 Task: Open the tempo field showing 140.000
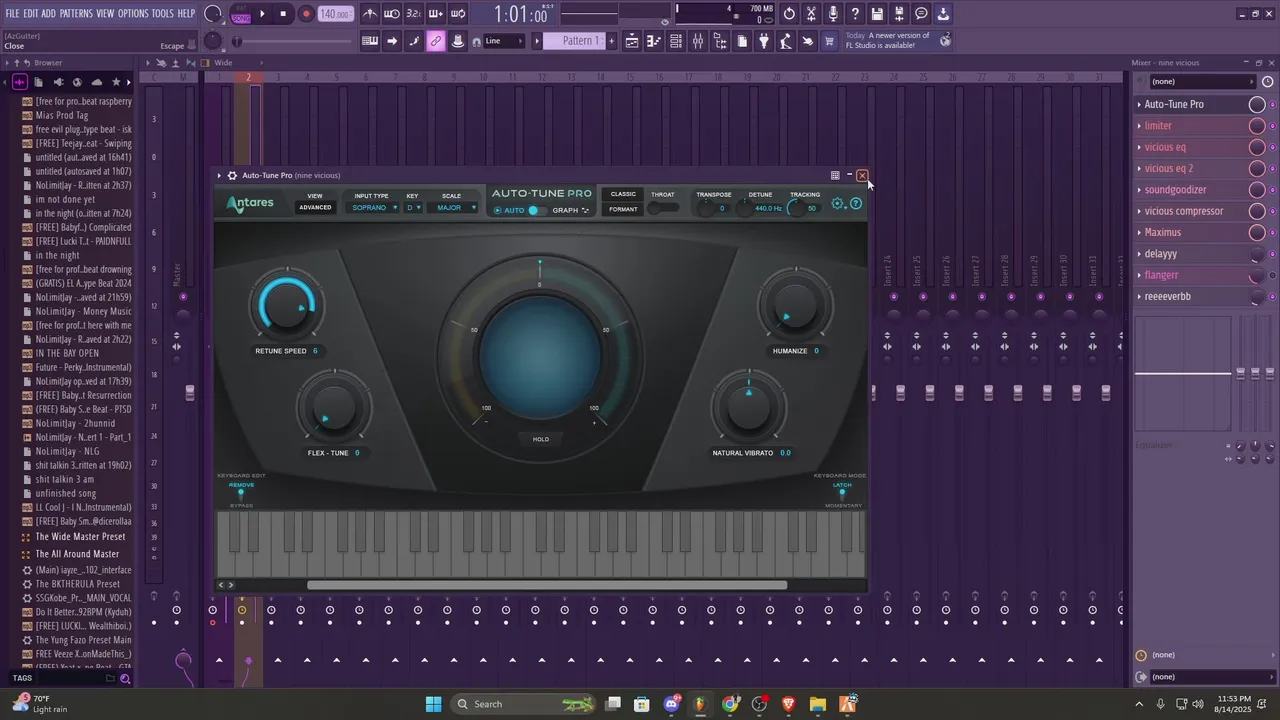(x=335, y=14)
